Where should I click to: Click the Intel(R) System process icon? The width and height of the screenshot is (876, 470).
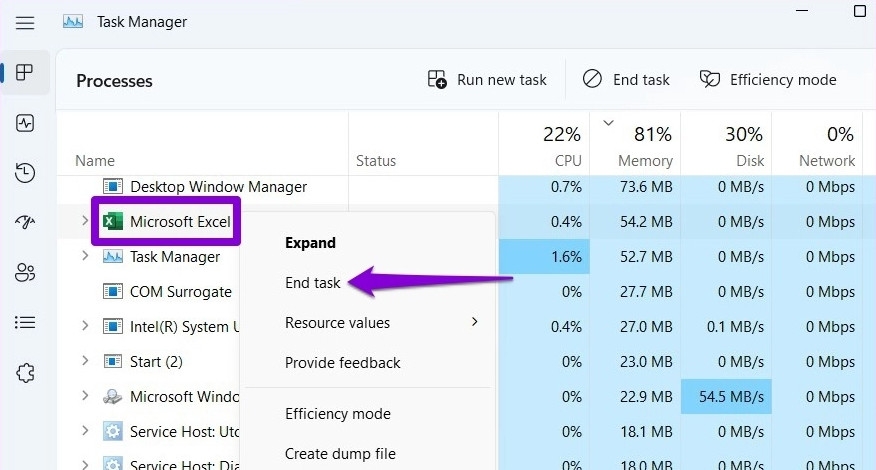coord(113,326)
